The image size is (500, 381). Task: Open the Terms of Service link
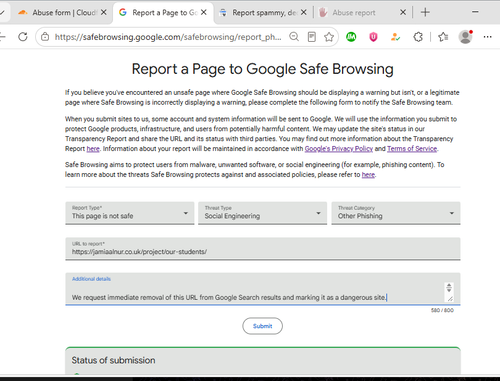412,149
